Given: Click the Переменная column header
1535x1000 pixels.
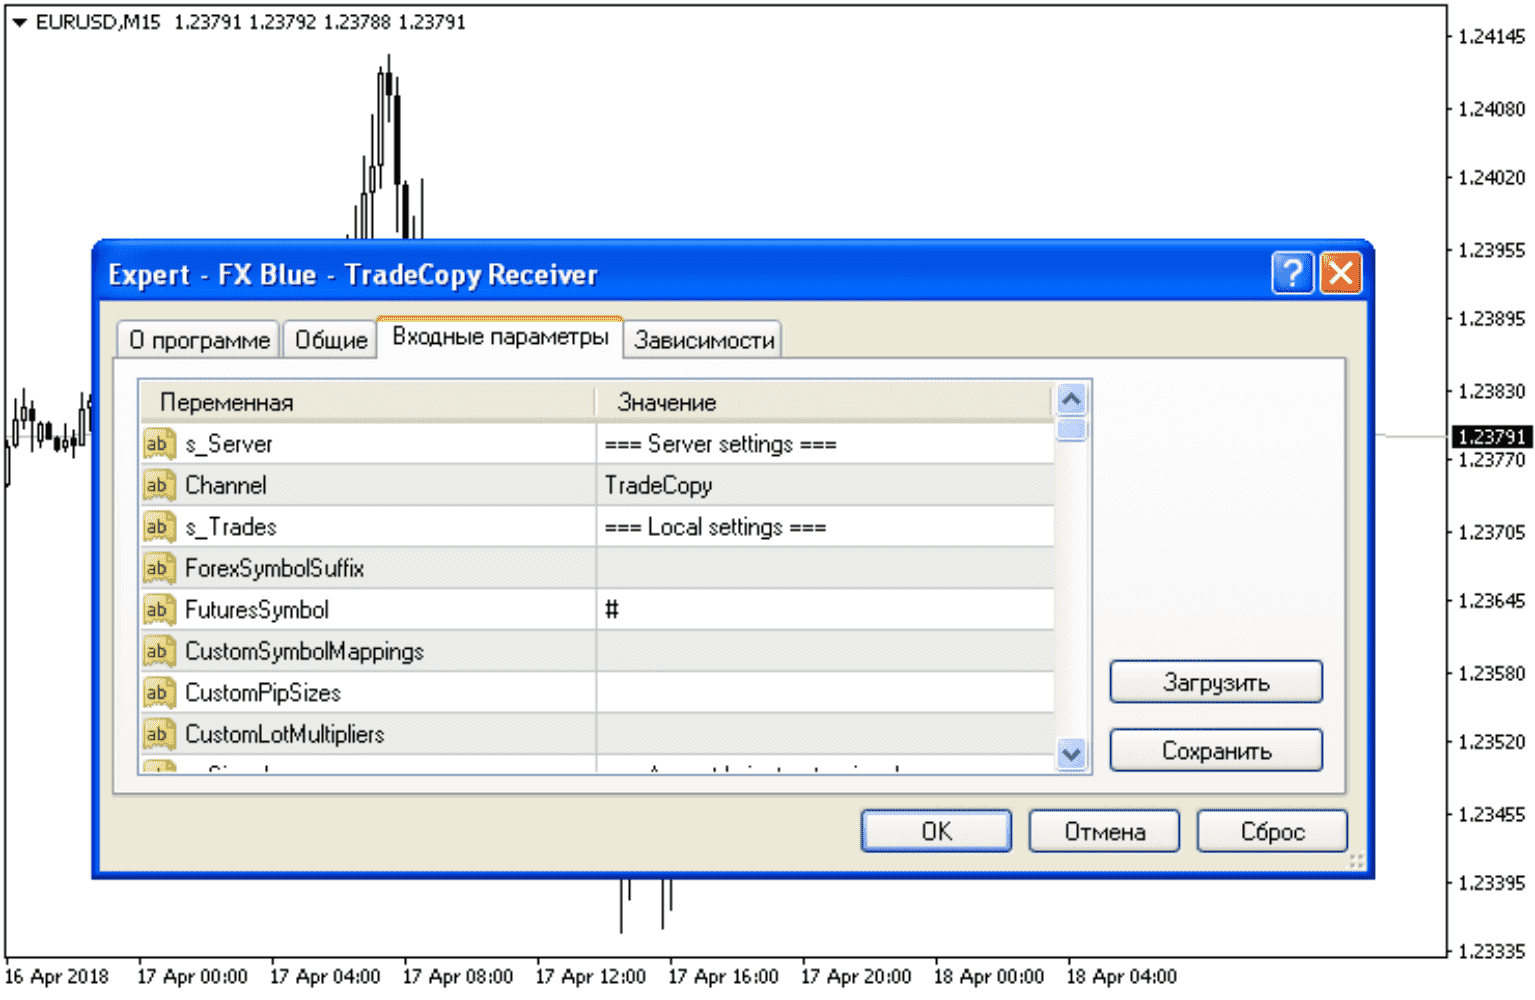Looking at the screenshot, I should click(x=367, y=402).
